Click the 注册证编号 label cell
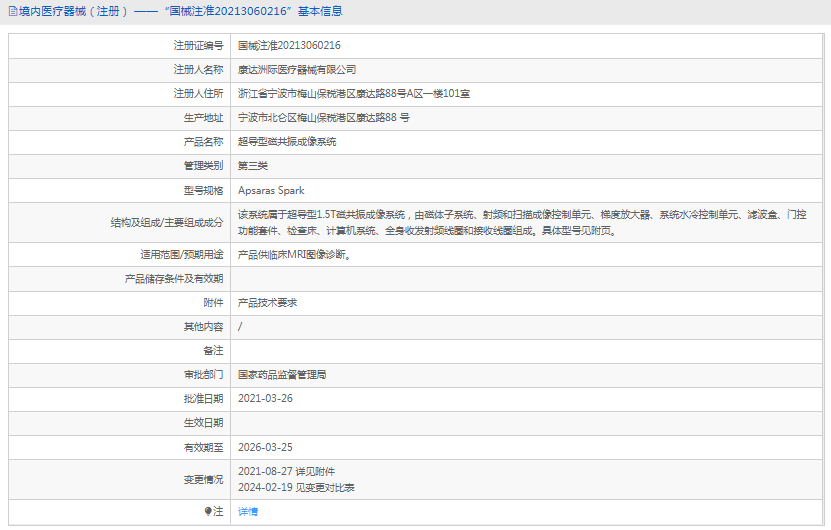 click(x=199, y=46)
